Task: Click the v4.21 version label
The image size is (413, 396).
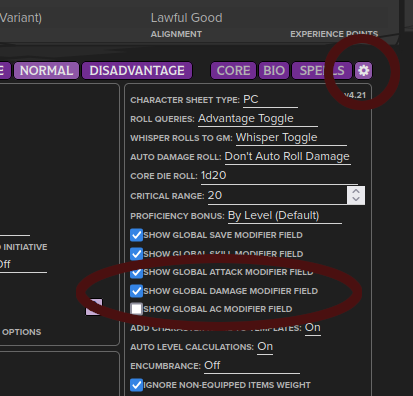Action: pos(355,95)
